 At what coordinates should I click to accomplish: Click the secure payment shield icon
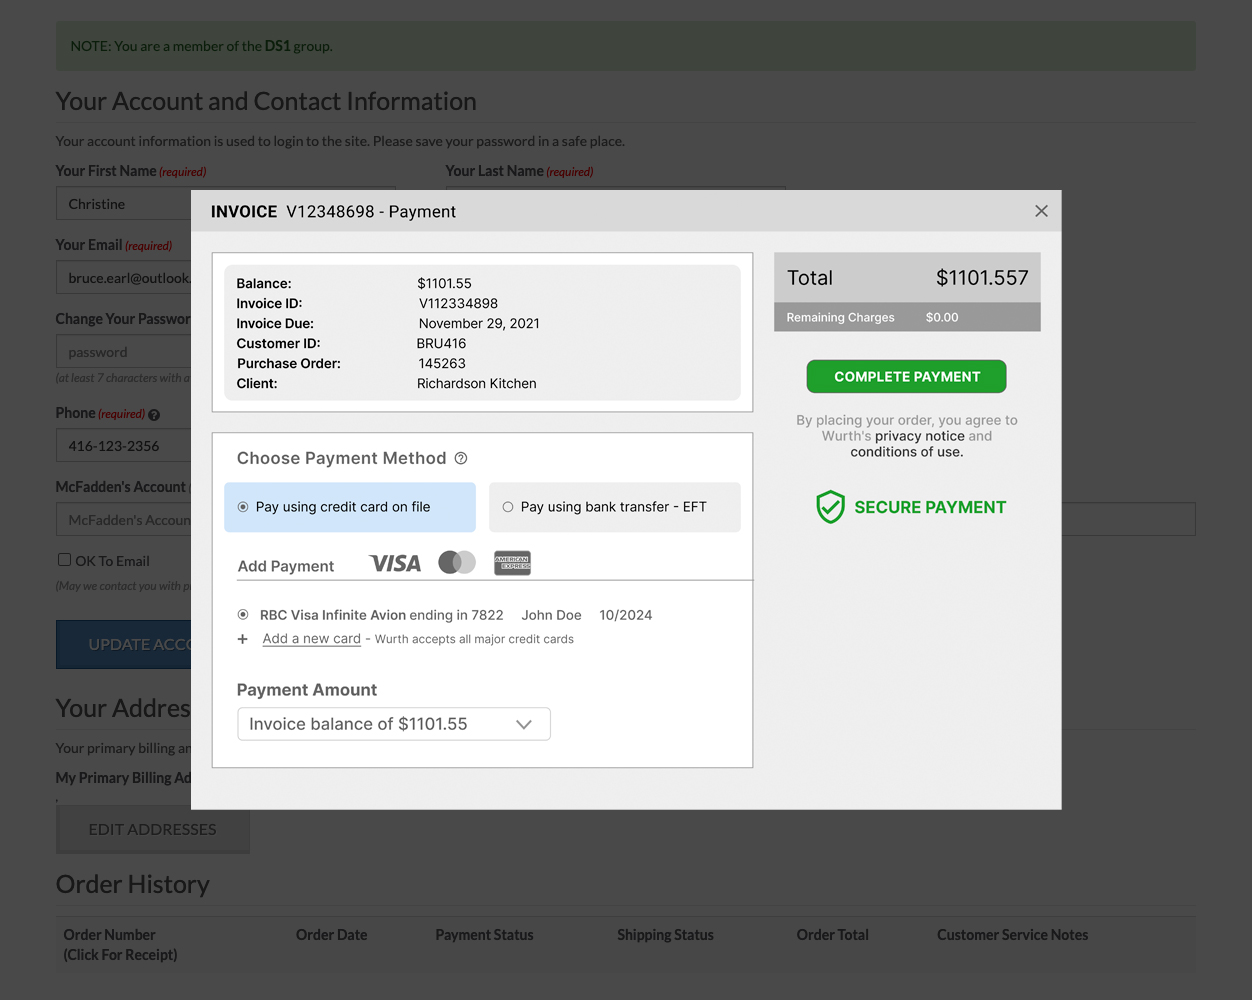(830, 507)
